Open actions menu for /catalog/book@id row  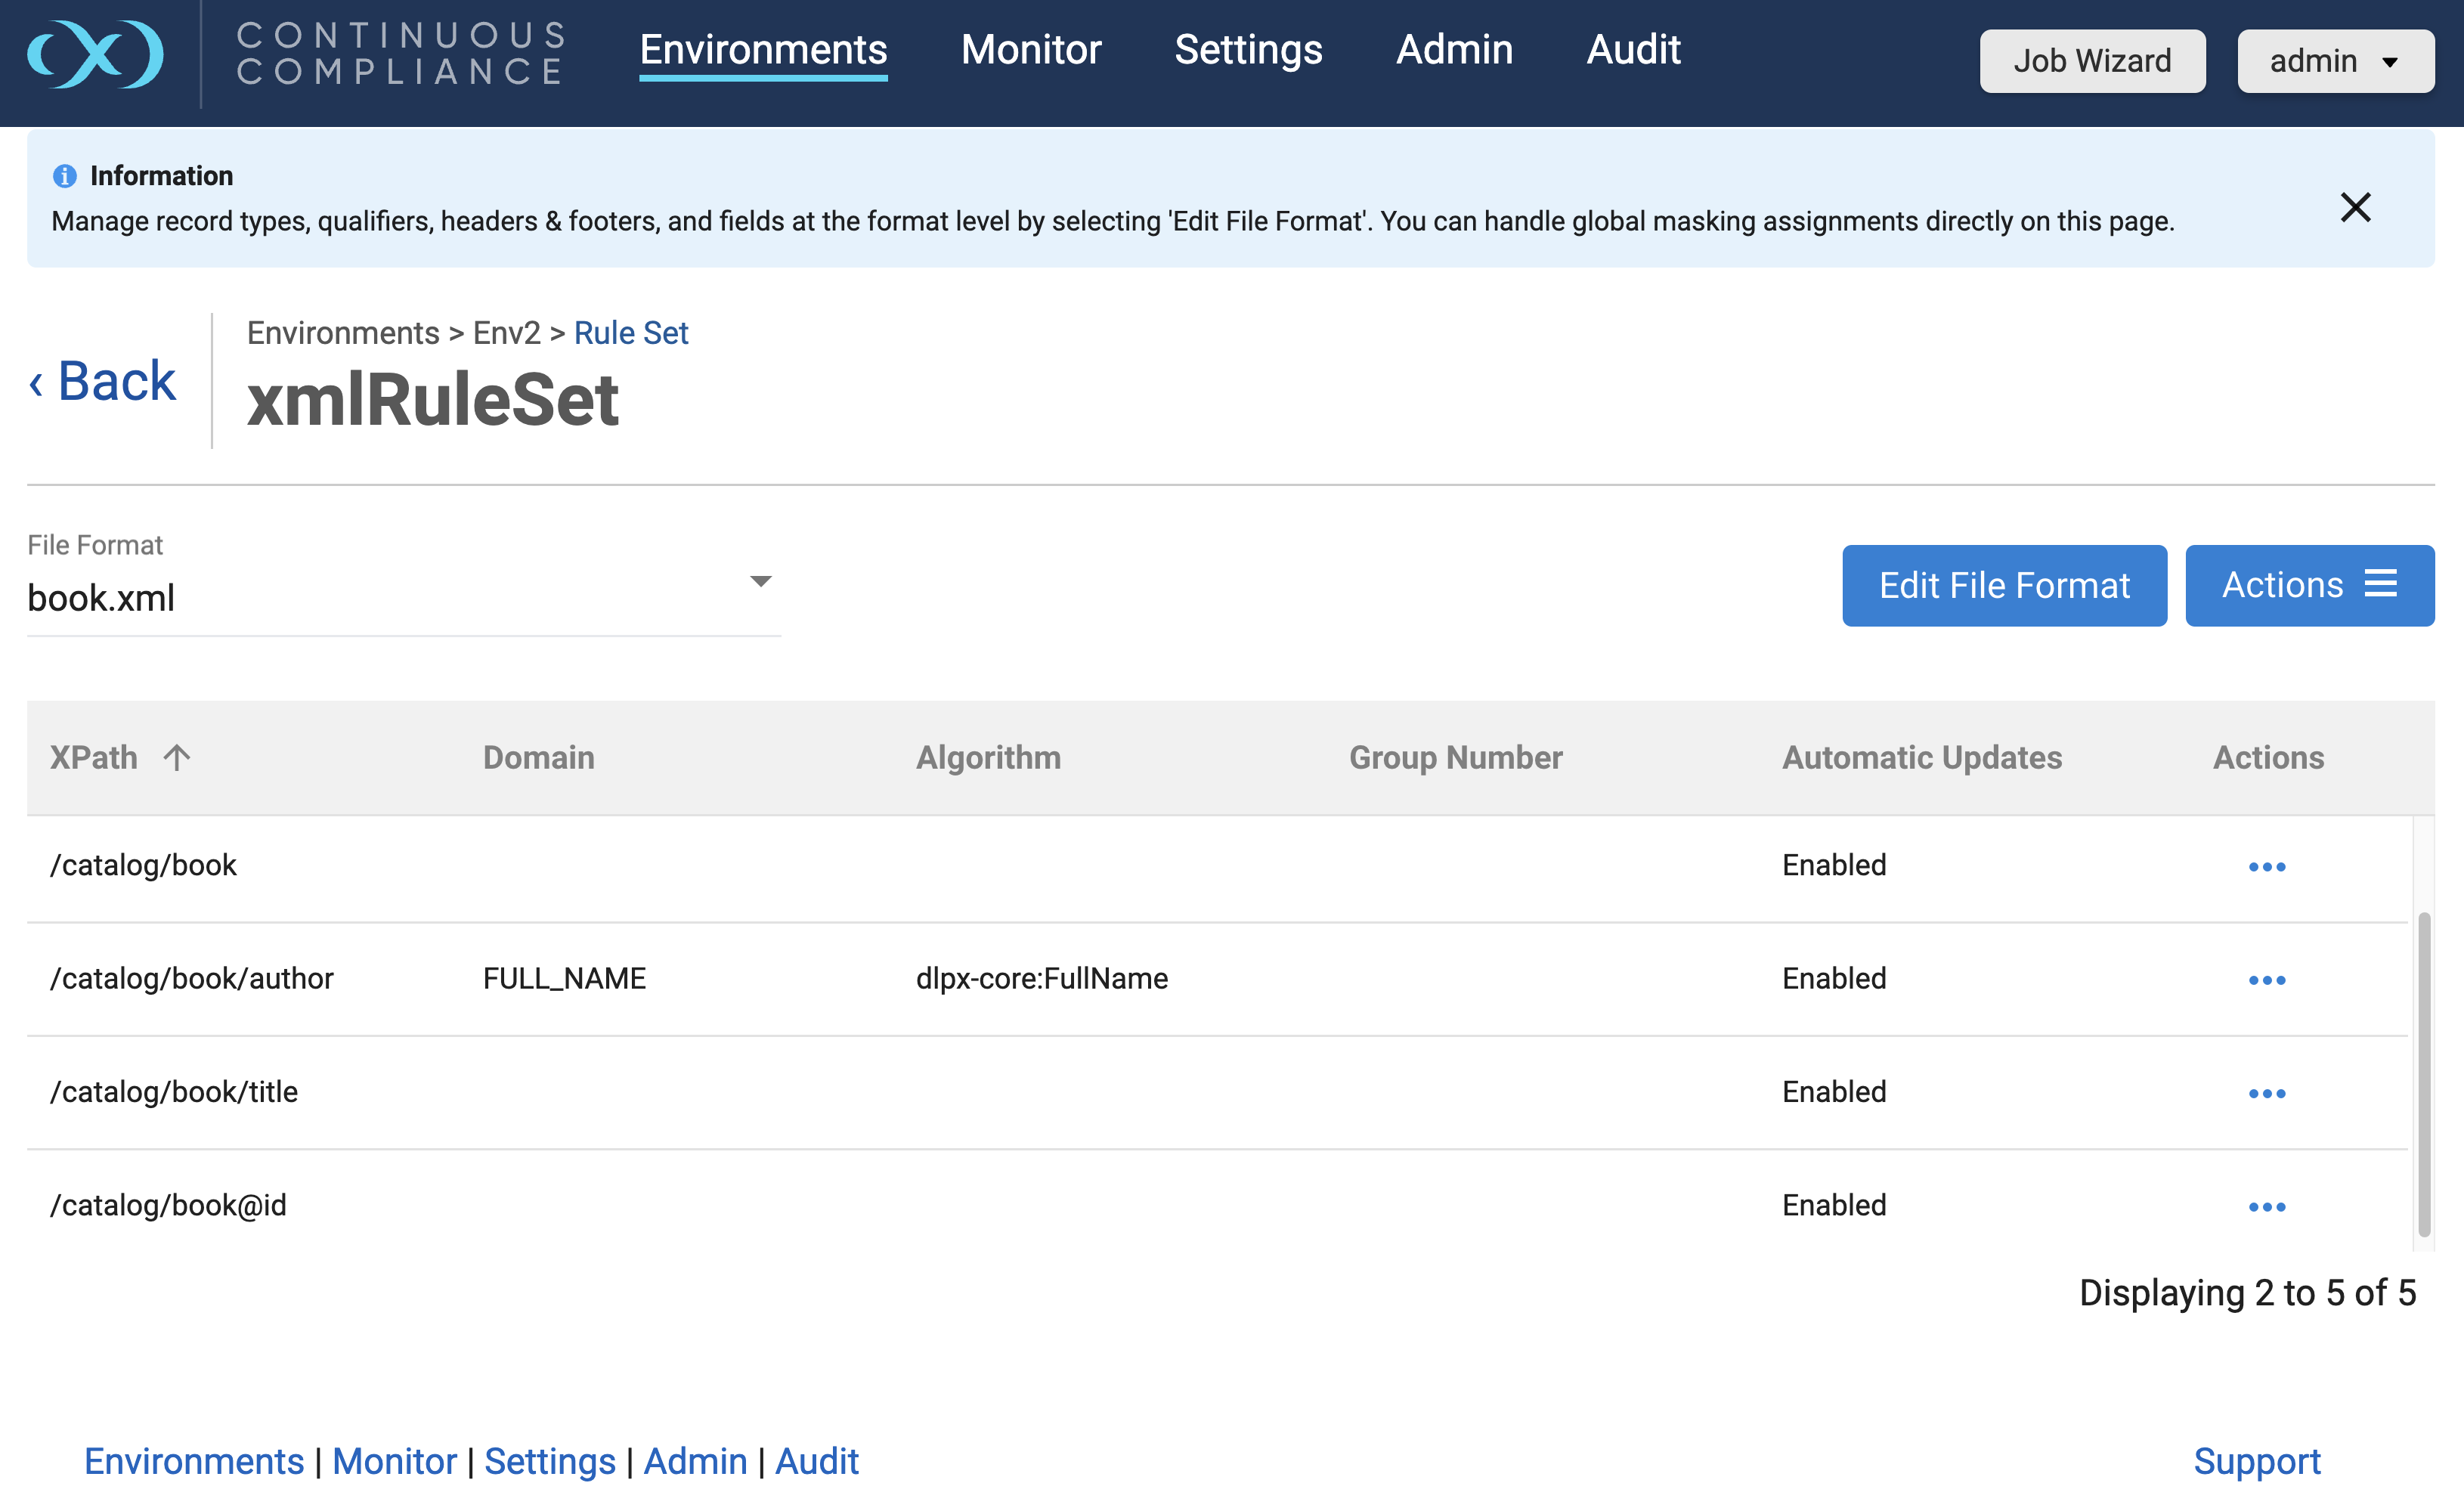pyautogui.click(x=2266, y=1206)
